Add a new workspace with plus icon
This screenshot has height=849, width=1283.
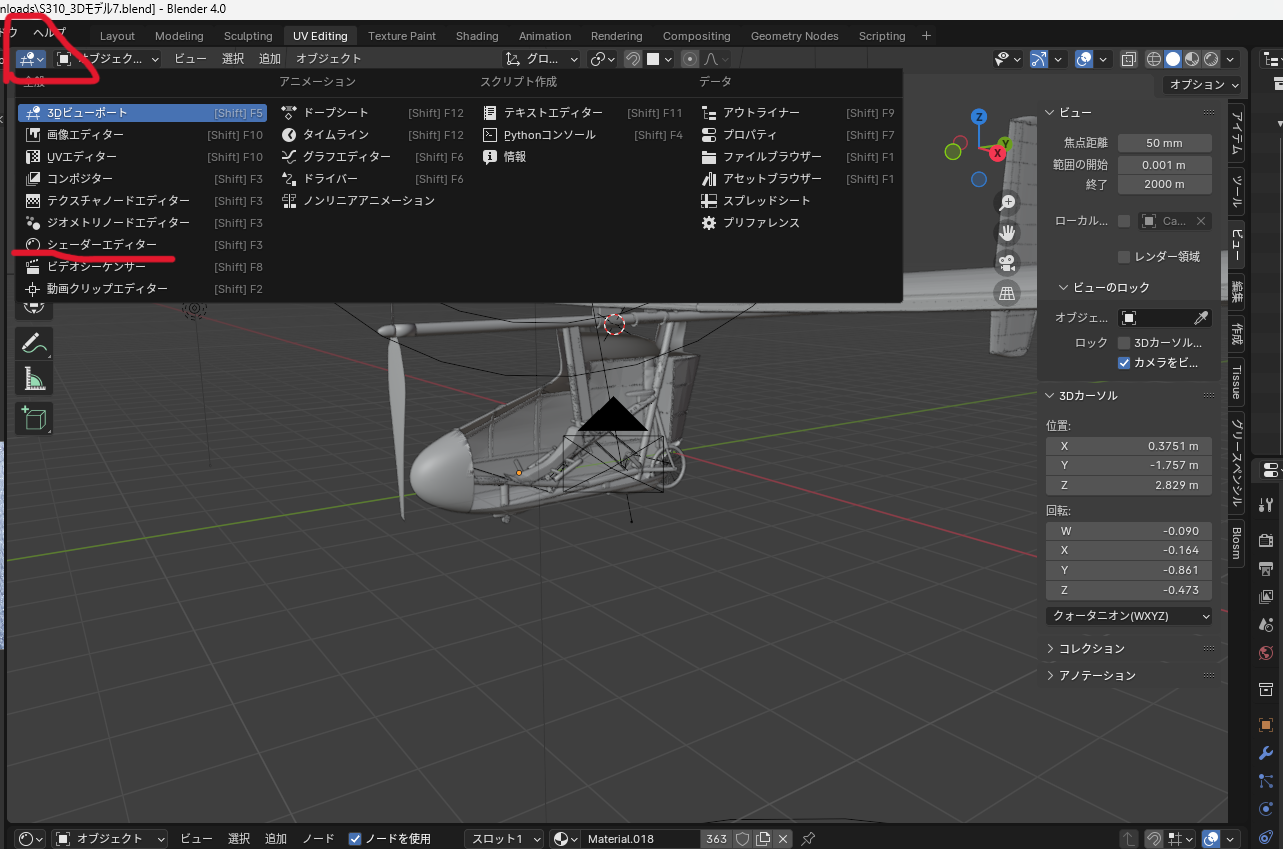pos(926,36)
